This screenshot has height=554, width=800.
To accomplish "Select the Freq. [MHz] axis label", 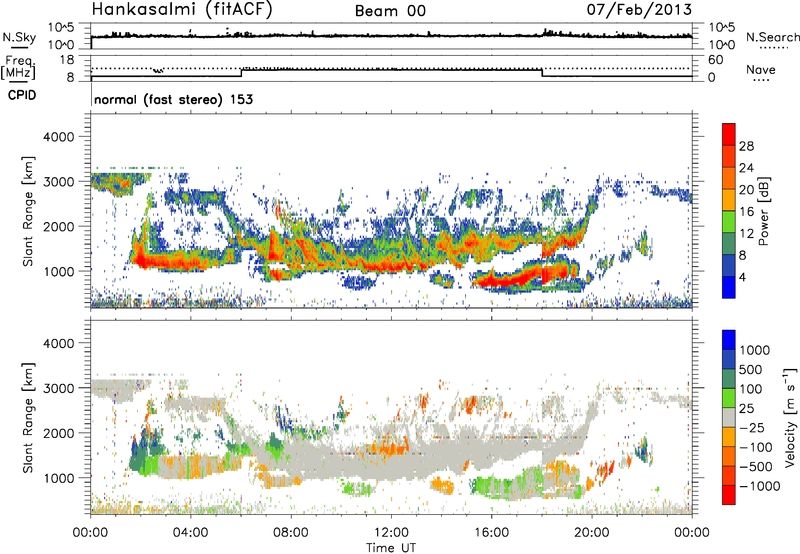I will [19, 67].
